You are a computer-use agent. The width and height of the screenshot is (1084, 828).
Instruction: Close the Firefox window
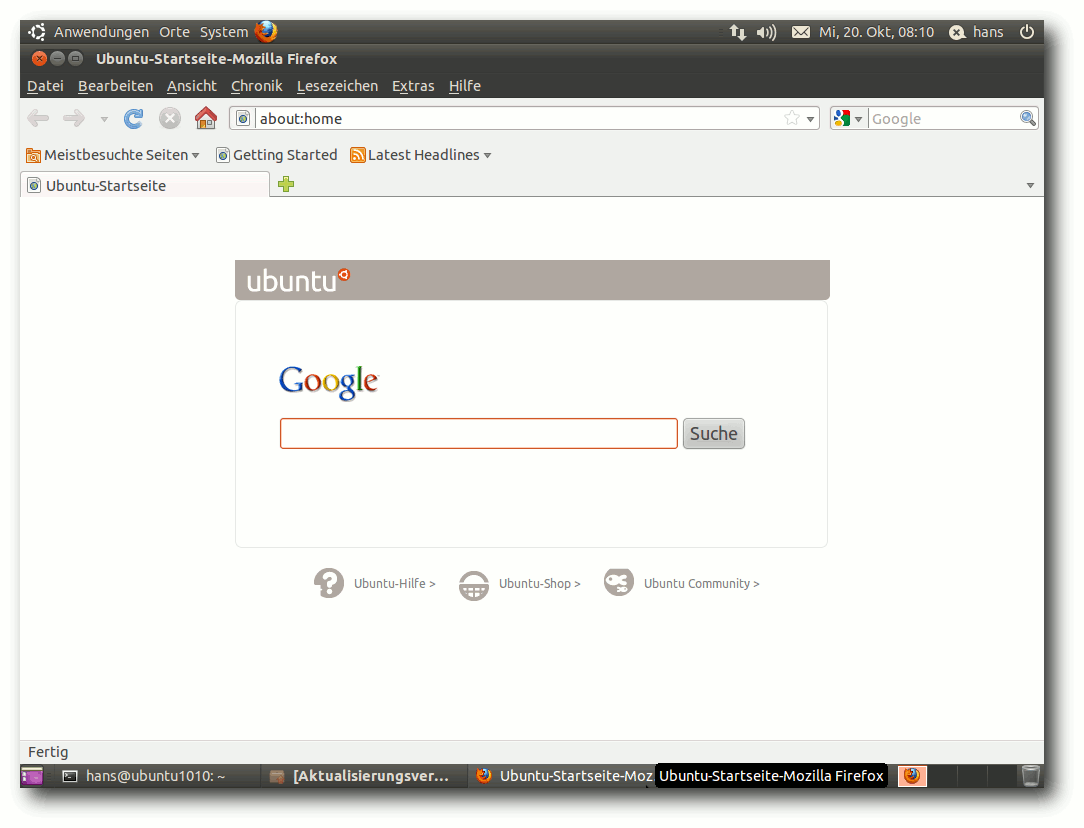pos(39,59)
